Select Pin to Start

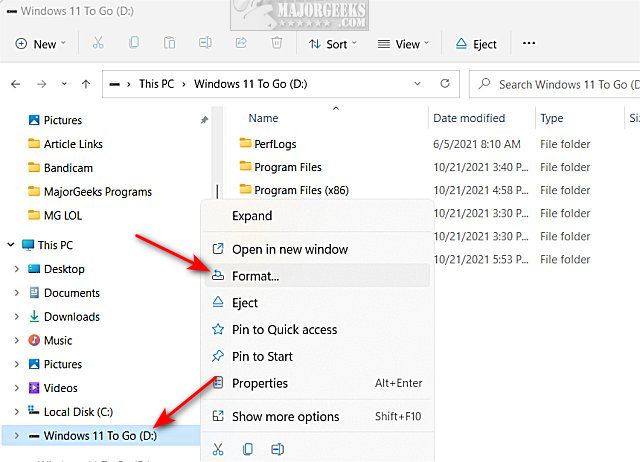point(318,356)
